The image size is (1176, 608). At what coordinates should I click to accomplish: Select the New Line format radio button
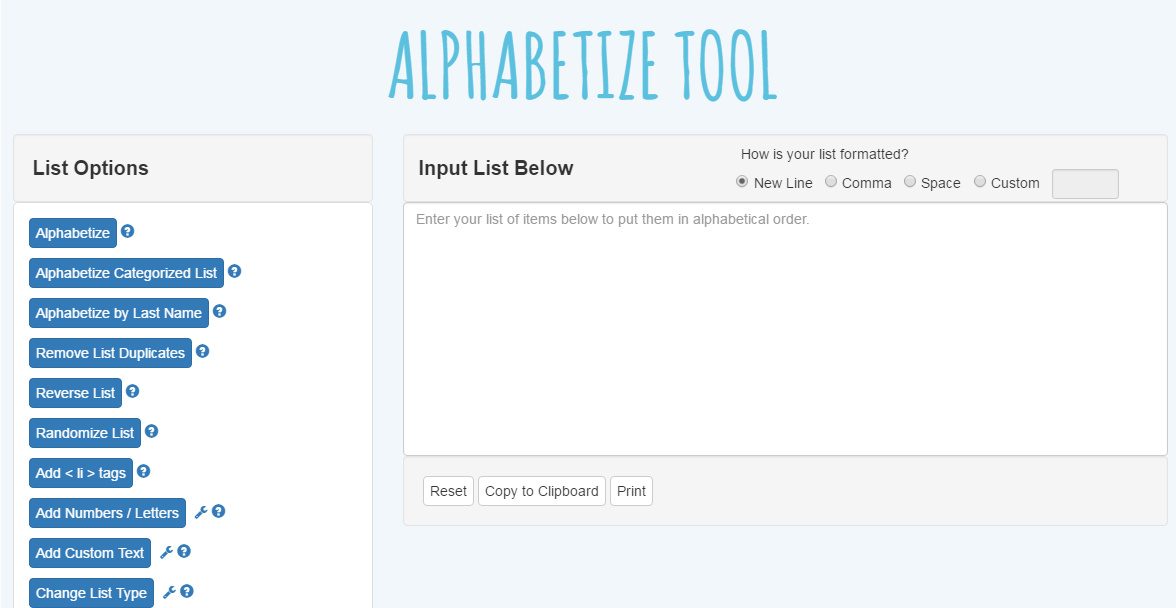click(x=742, y=182)
